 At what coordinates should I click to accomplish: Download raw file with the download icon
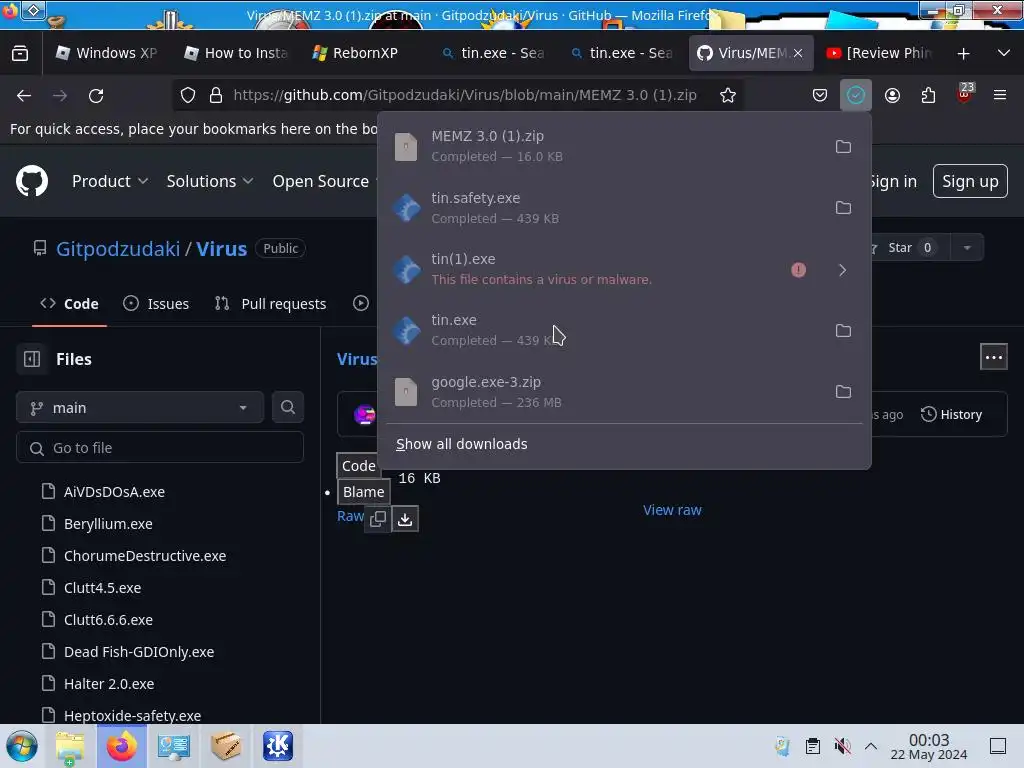(405, 519)
